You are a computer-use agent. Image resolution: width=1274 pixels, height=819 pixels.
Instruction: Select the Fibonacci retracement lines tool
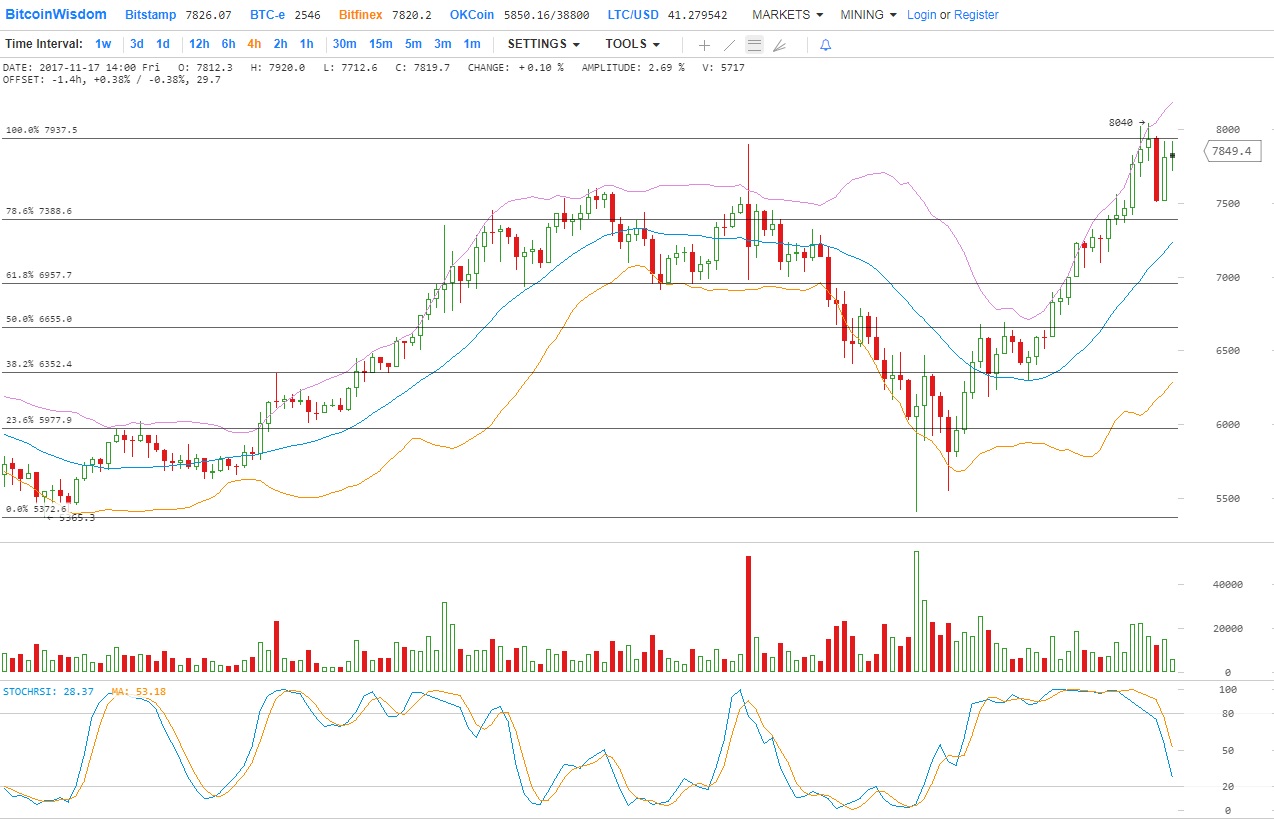coord(754,45)
